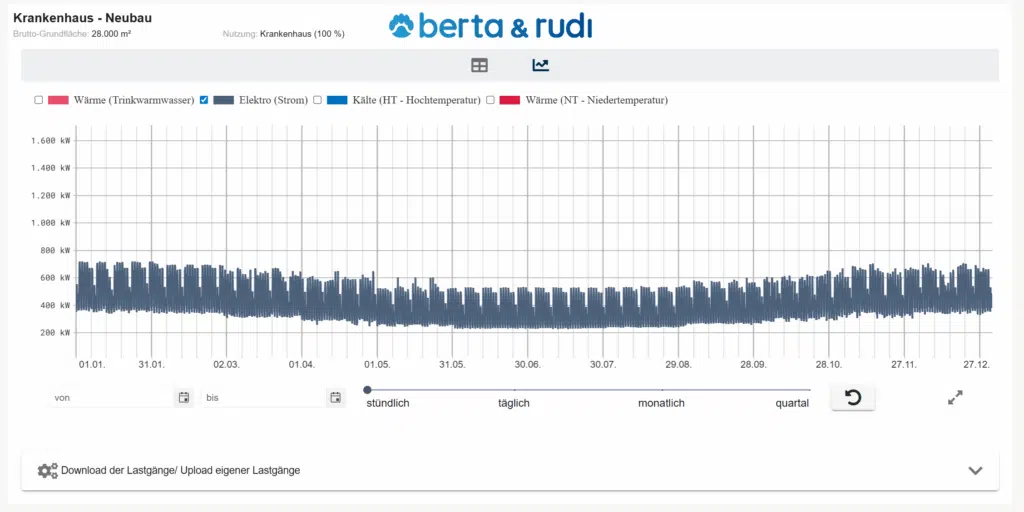1024x512 pixels.
Task: Select the 'täglich' resolution label
Action: tap(514, 403)
